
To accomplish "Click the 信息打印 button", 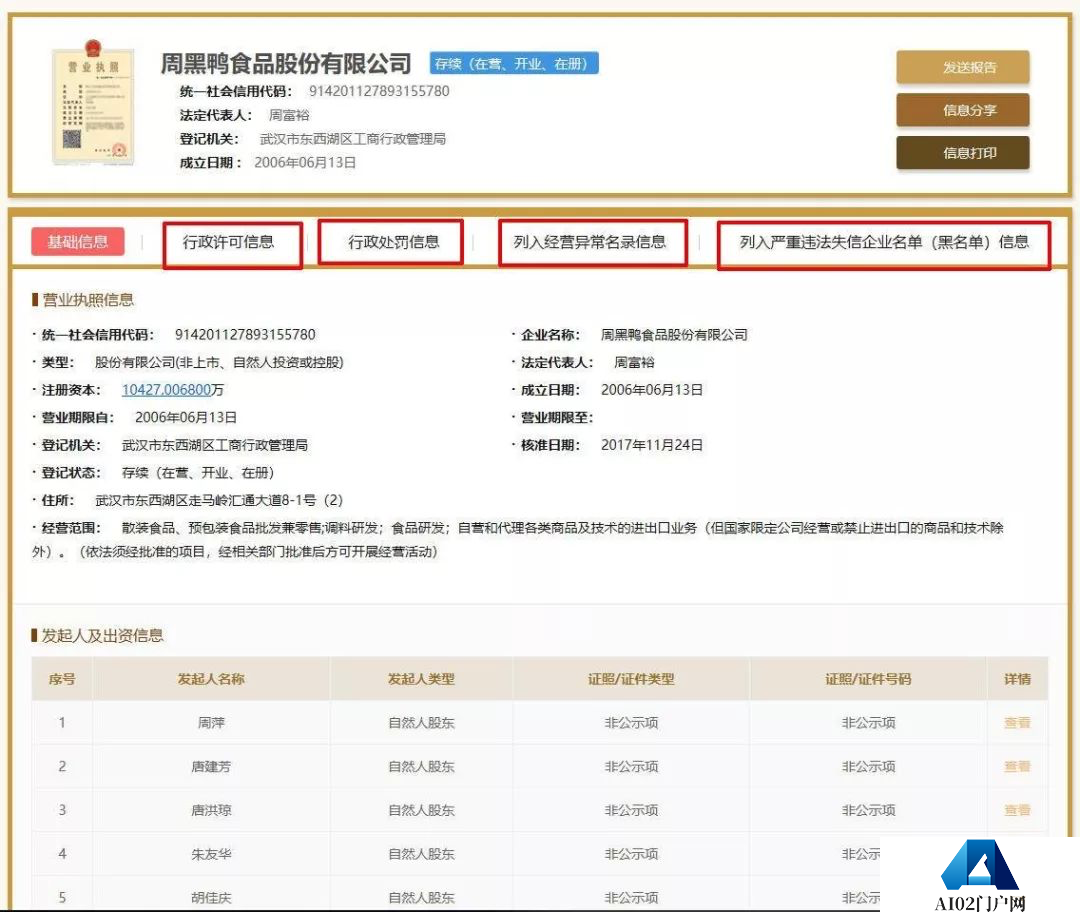I will [x=962, y=152].
